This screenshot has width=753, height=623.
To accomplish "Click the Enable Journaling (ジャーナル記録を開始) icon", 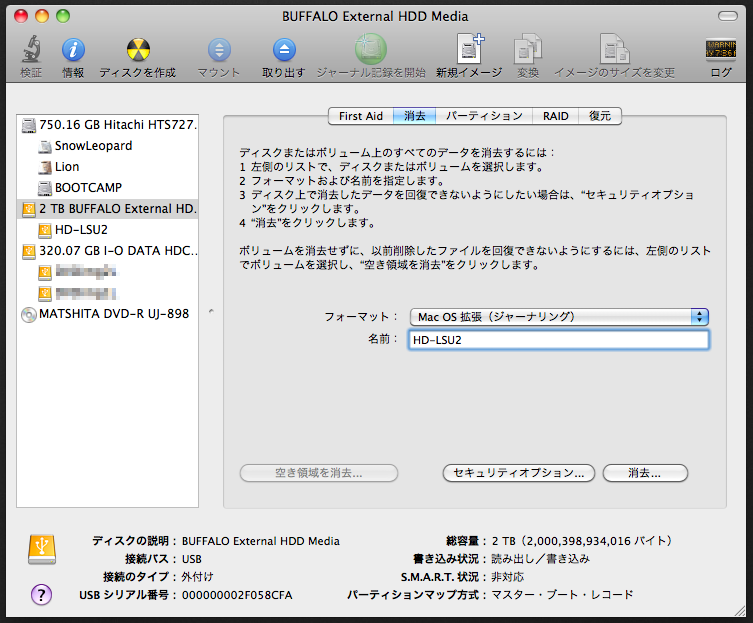I will point(371,49).
